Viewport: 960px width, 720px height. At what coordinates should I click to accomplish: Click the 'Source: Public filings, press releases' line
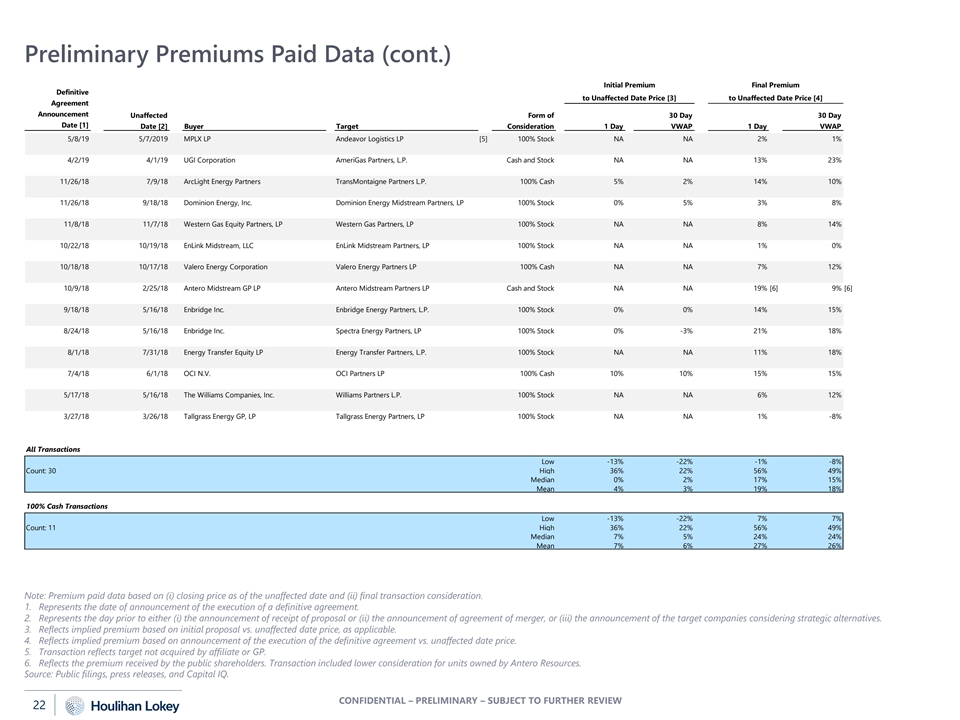[127, 675]
